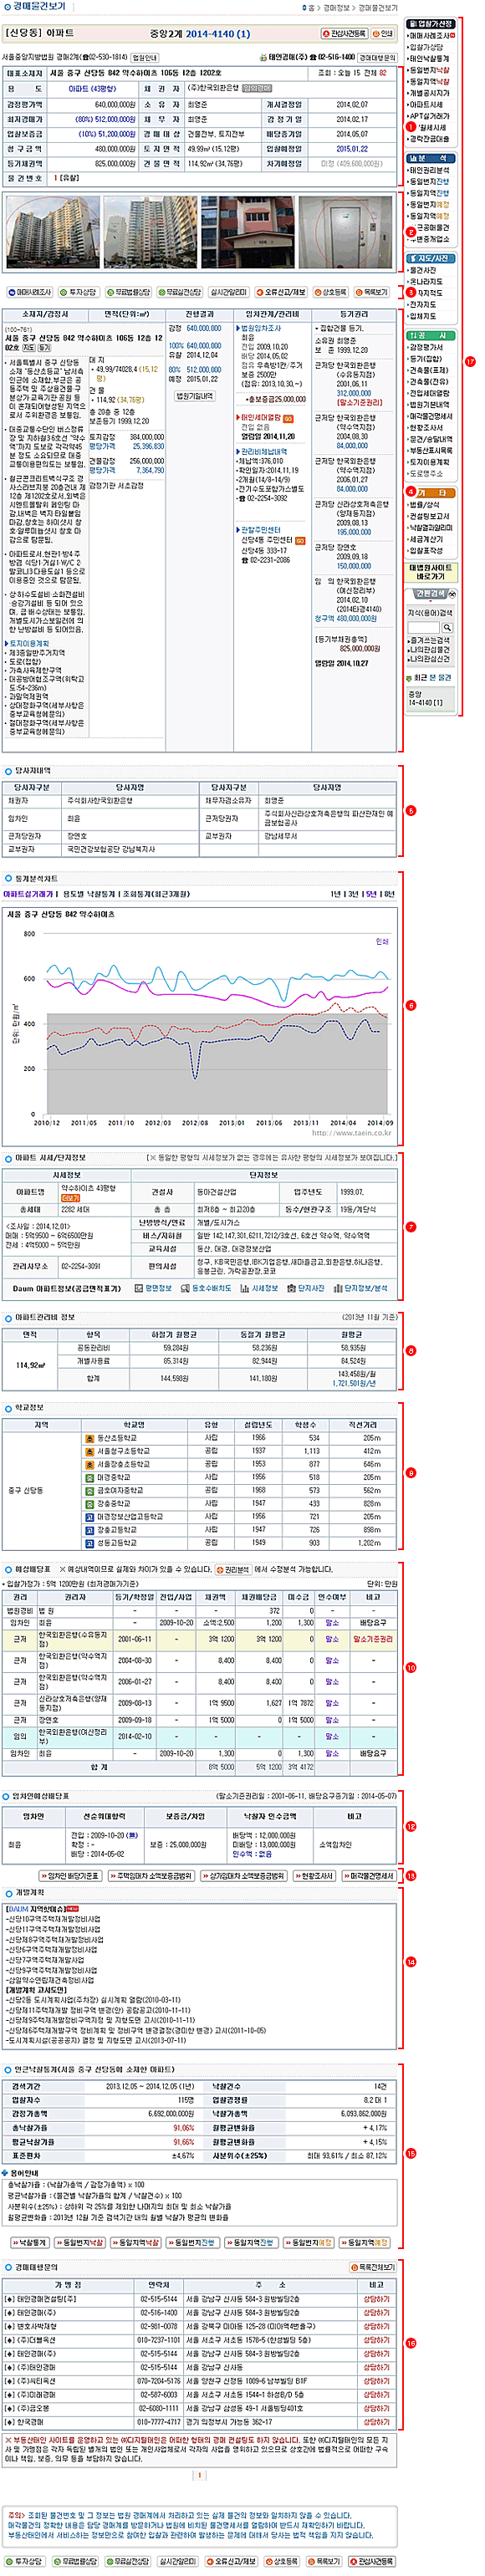The height and width of the screenshot is (2576, 485).
Task: Open 태인권리분석 in the right sidebar
Action: [428, 170]
